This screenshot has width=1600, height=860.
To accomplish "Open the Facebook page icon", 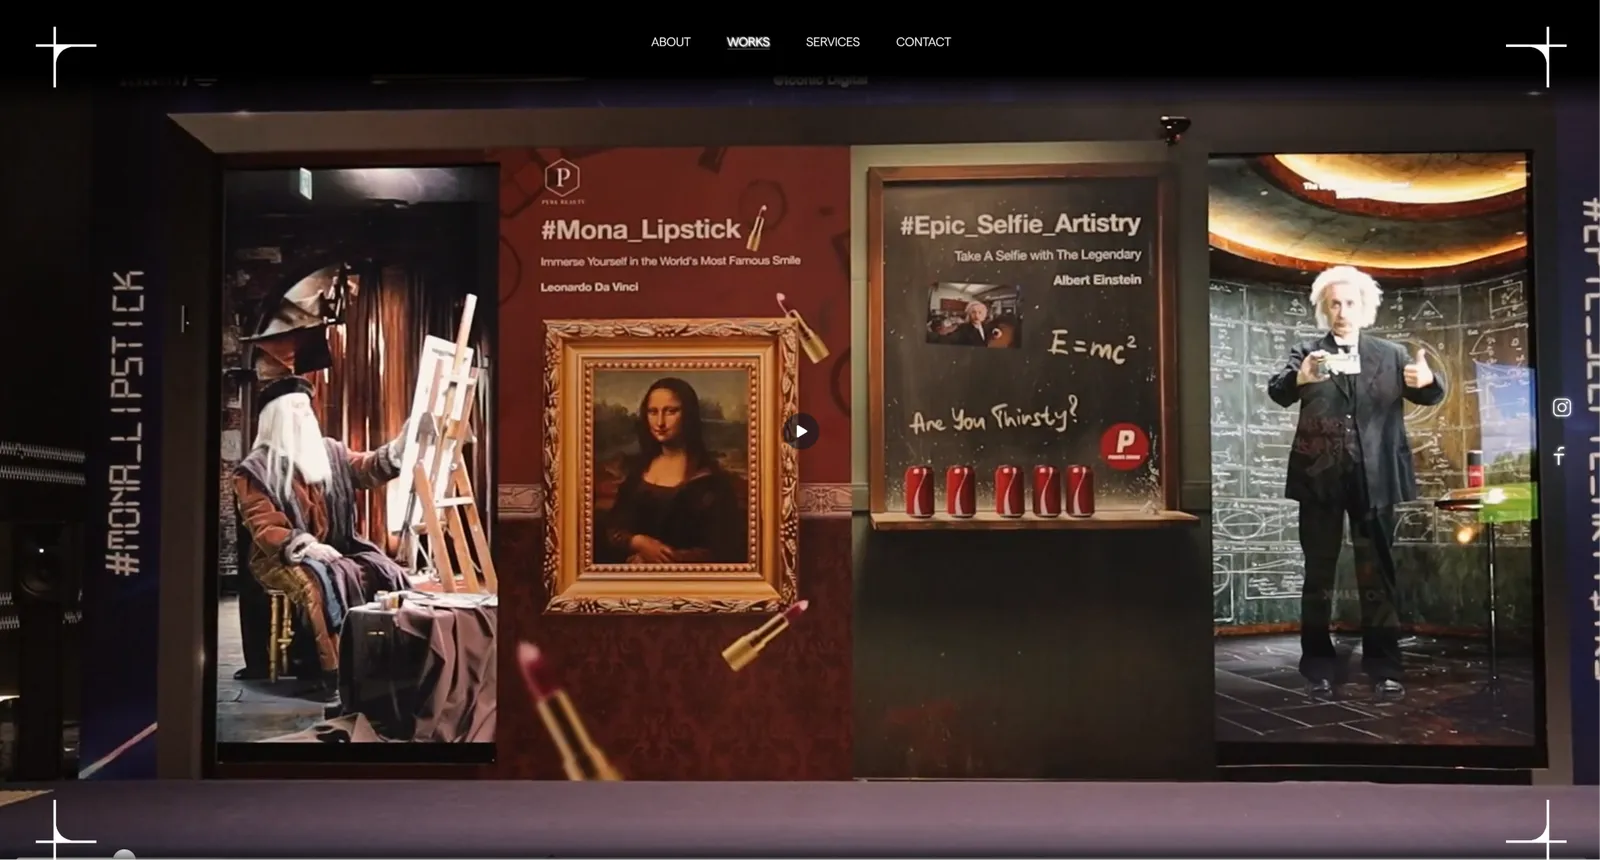I will 1559,456.
